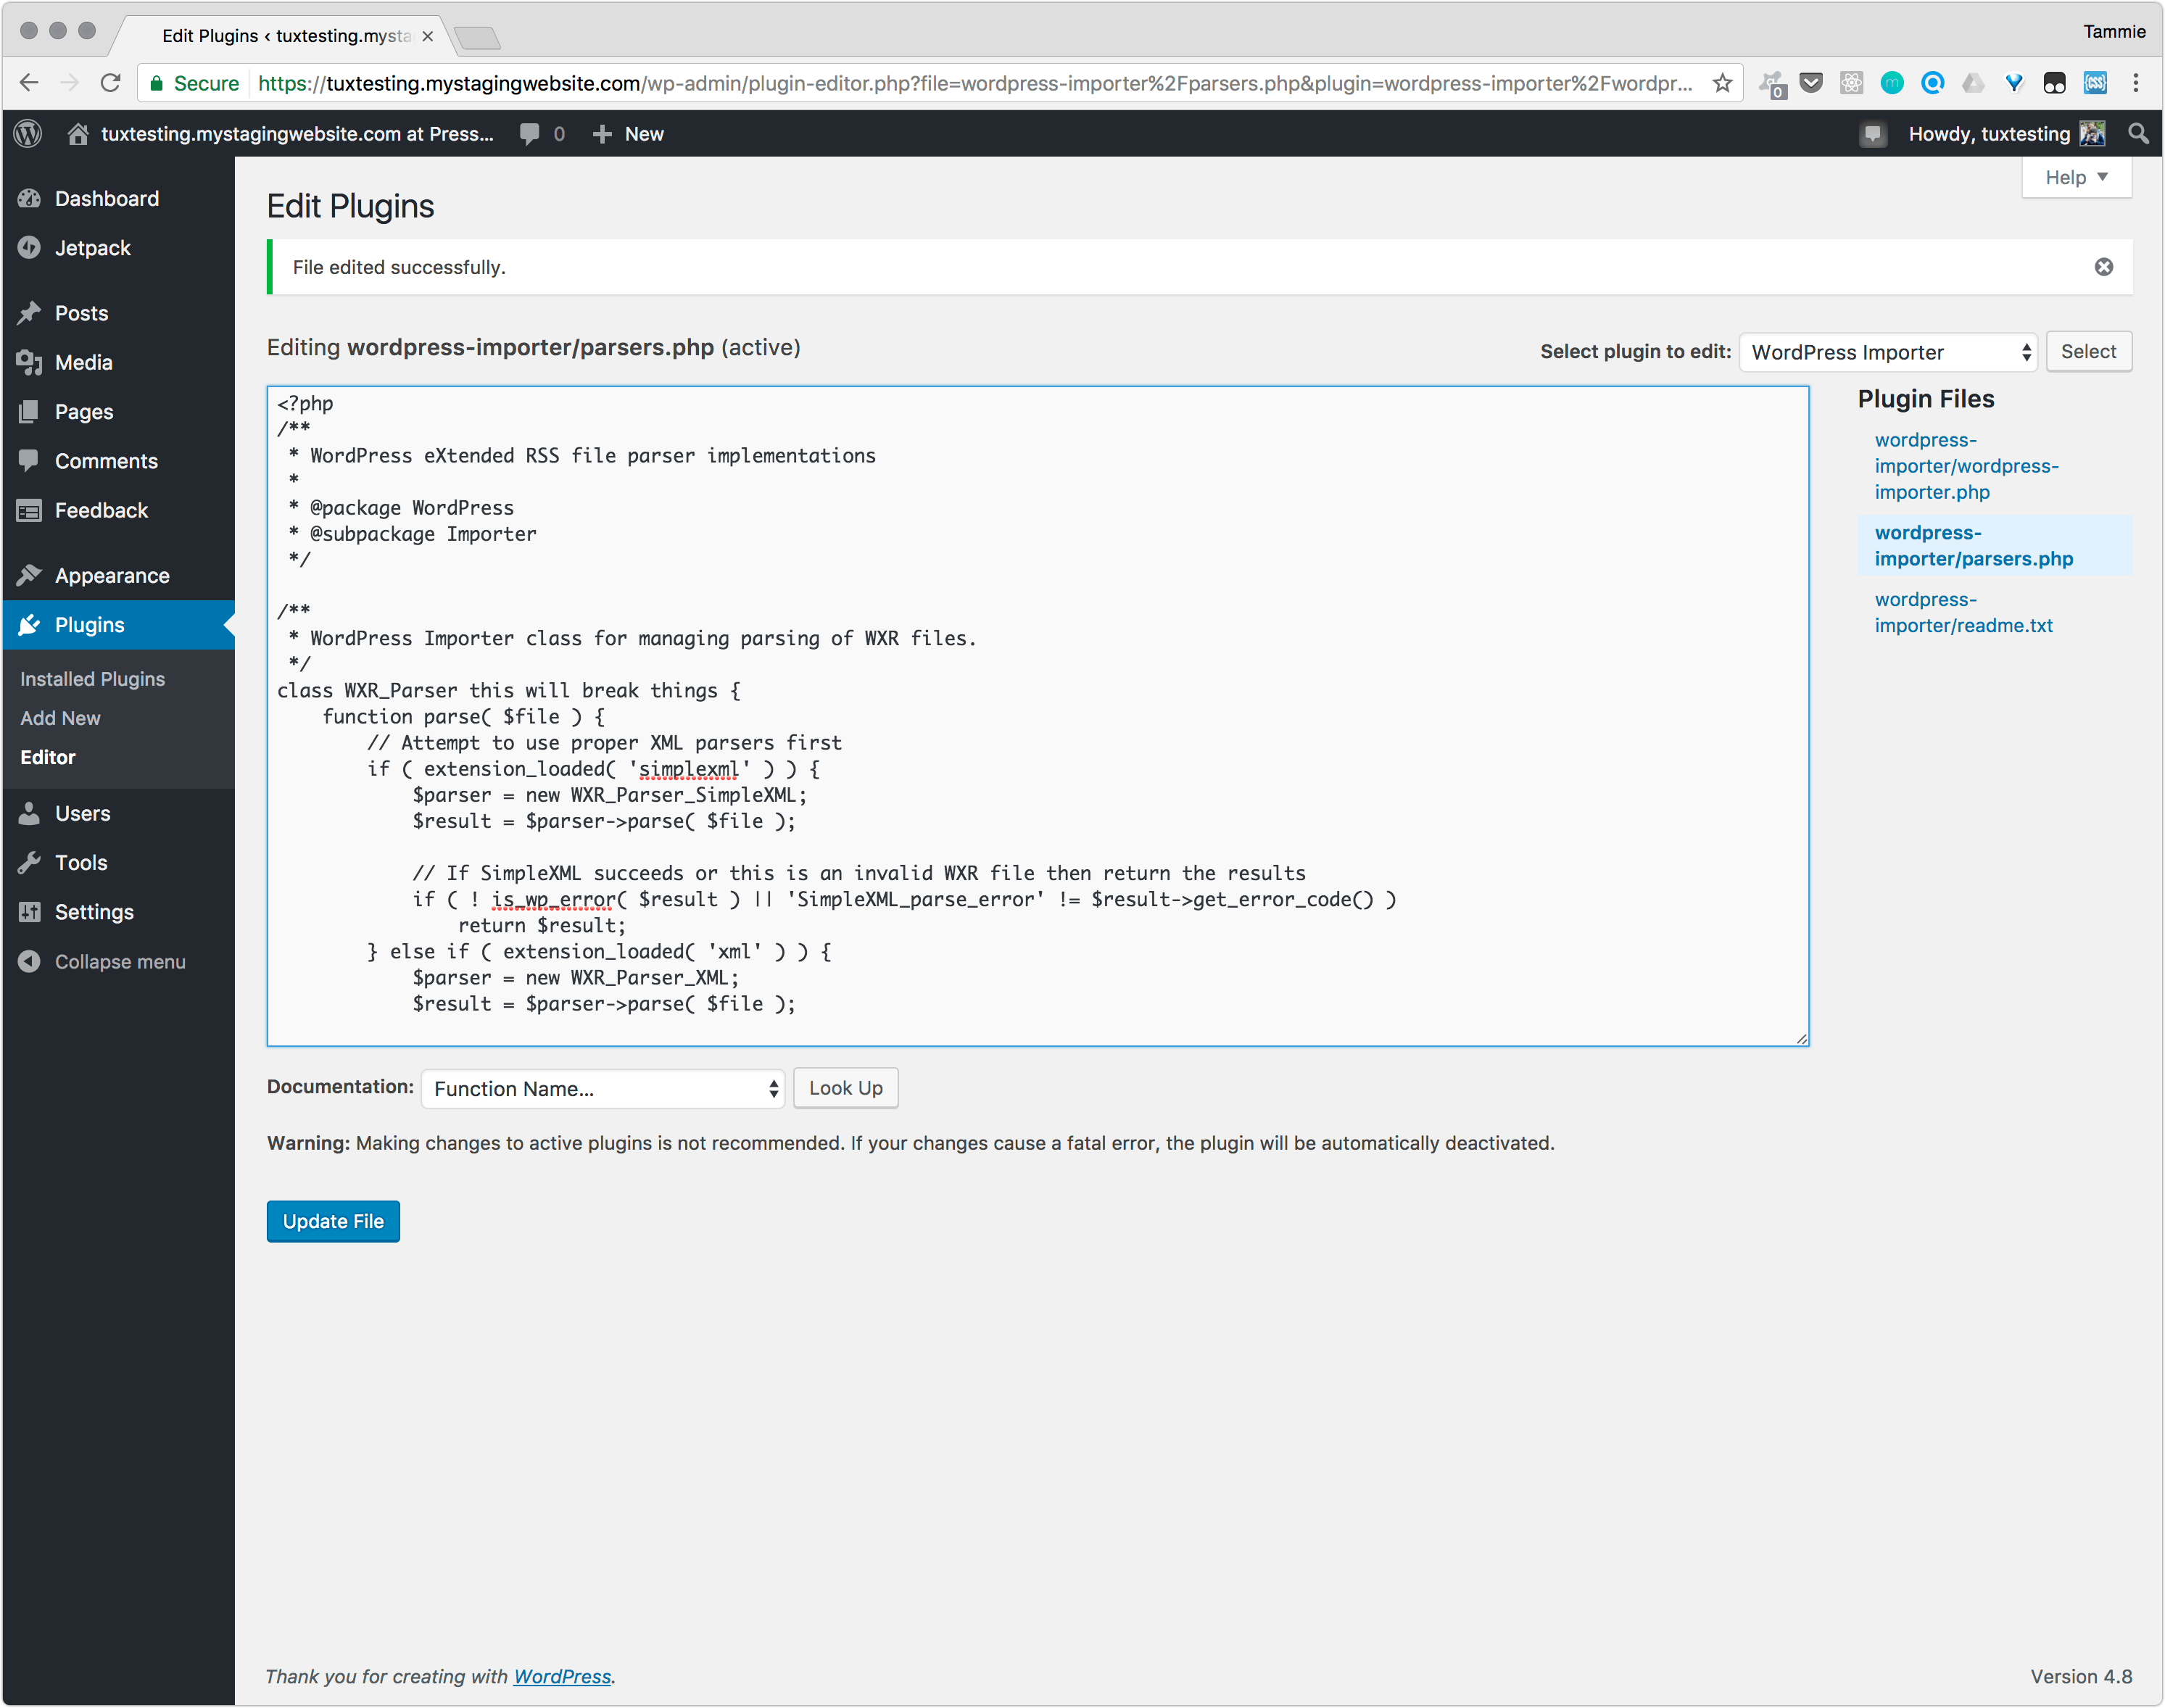Image resolution: width=2165 pixels, height=1708 pixels.
Task: Open the New content menu in admin bar
Action: 628,134
